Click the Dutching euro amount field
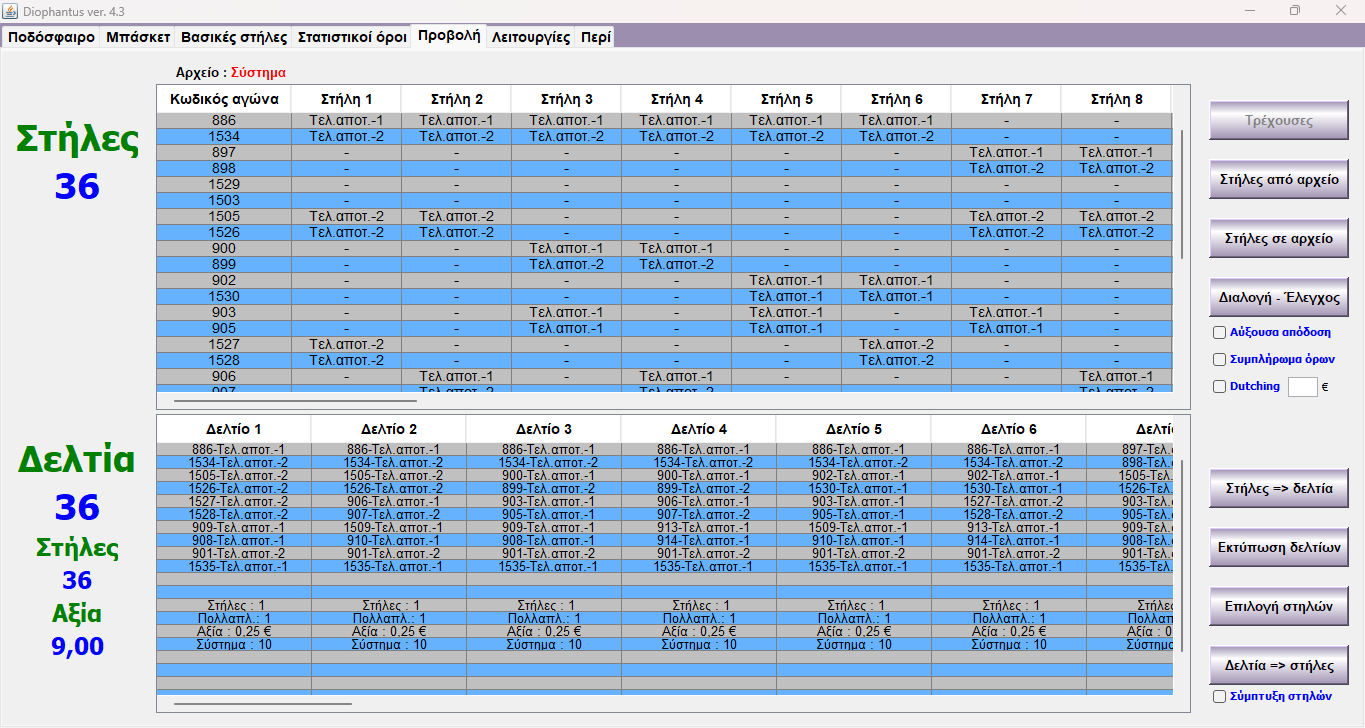This screenshot has width=1365, height=728. (1303, 387)
